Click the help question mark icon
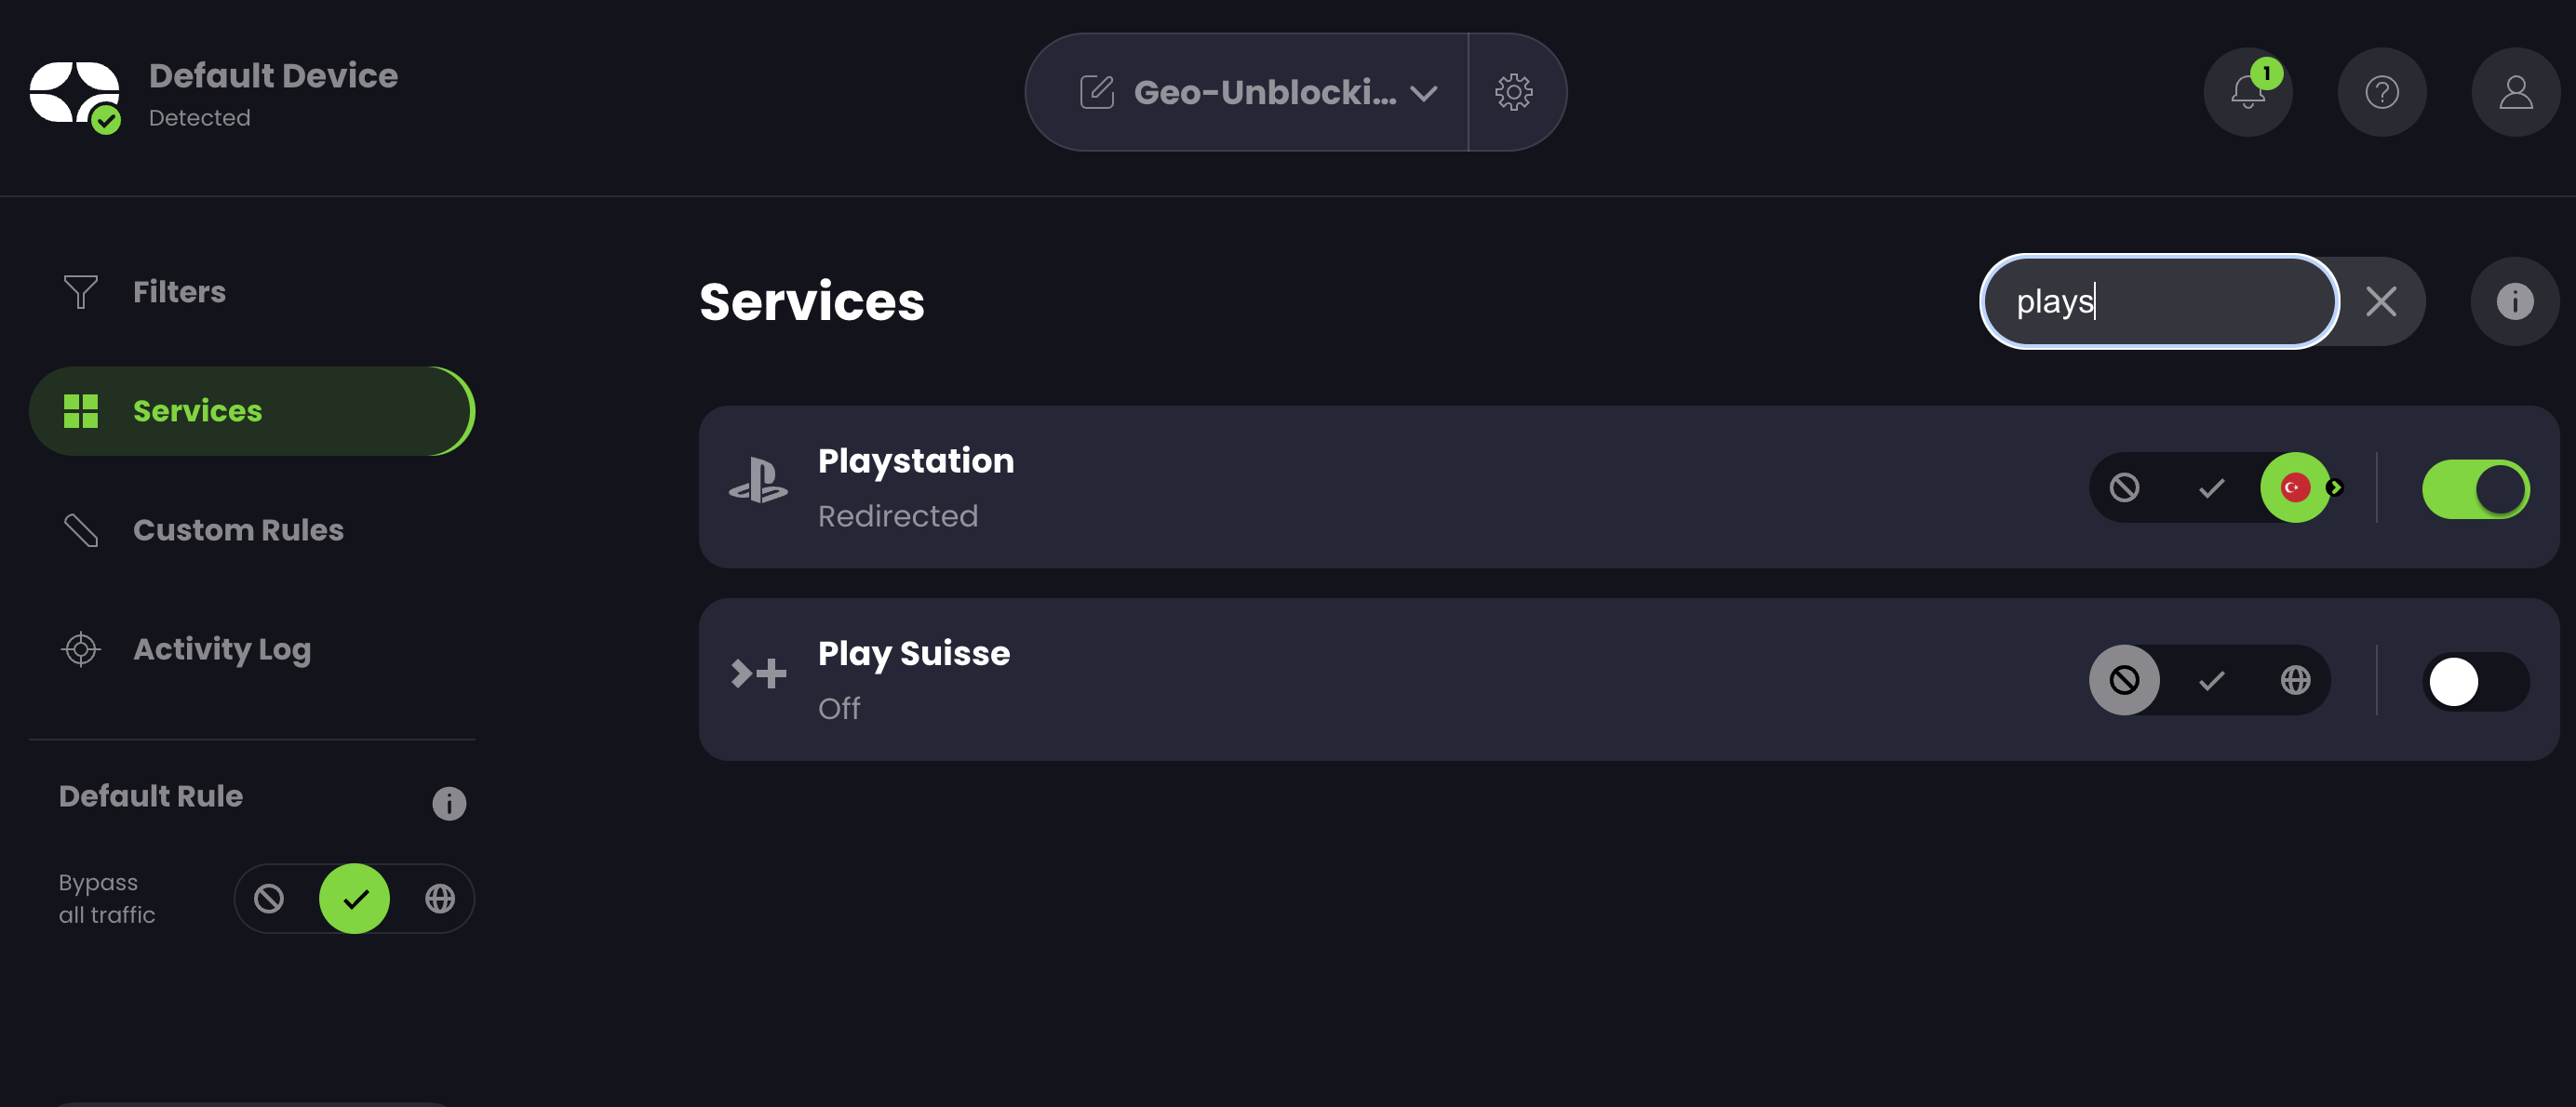The image size is (2576, 1107). pos(2381,90)
